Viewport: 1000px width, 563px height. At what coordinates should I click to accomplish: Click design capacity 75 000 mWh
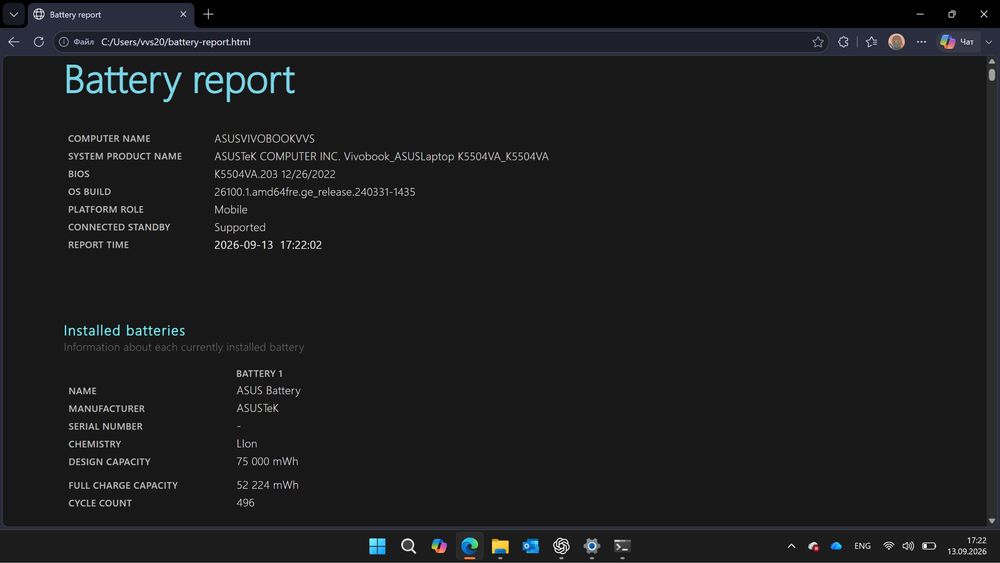pos(267,462)
